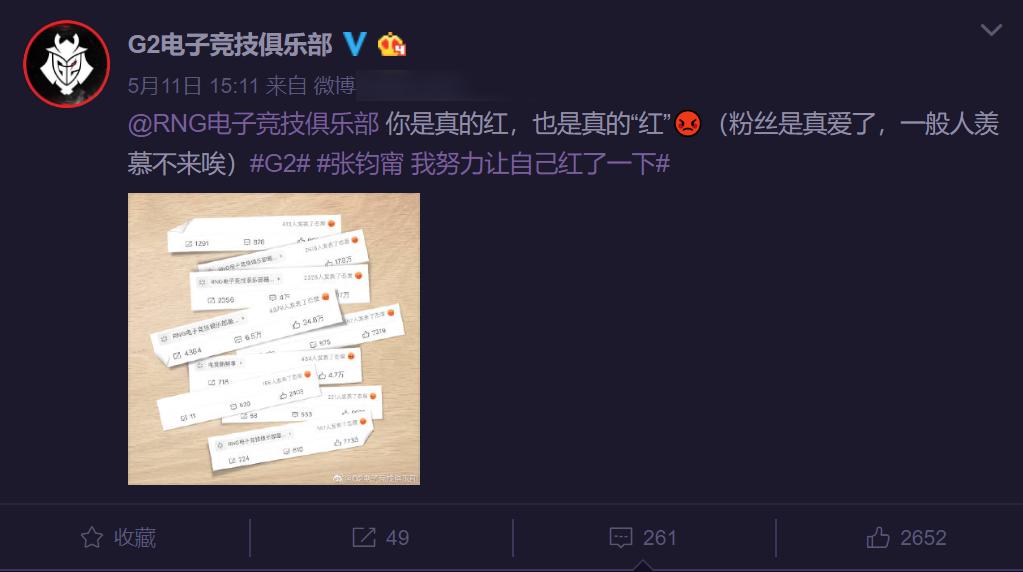
Task: Open the G2电子竞技俱乐部 profile name
Action: (x=230, y=44)
